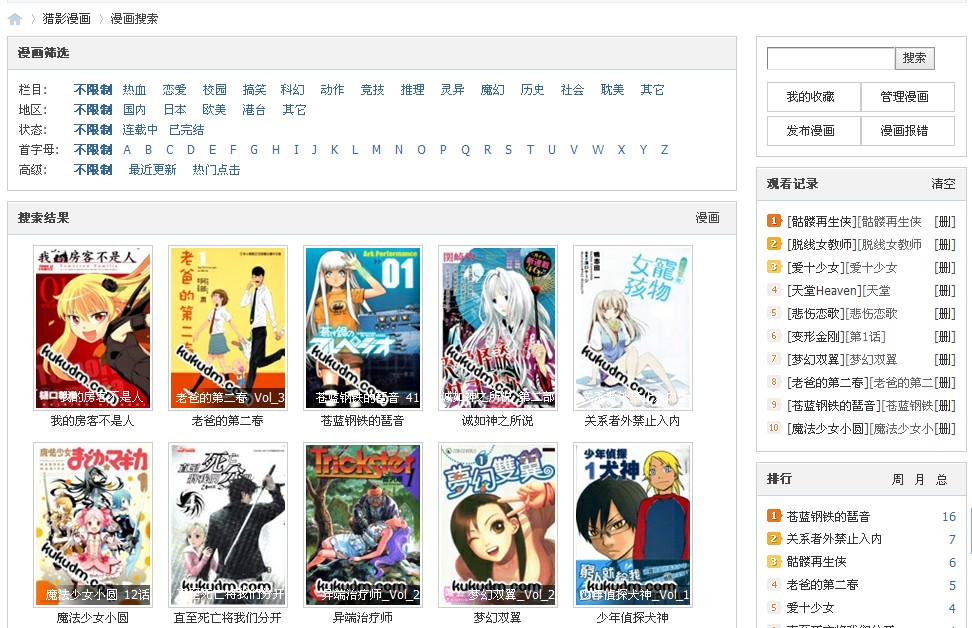Open cover thumbnail of 诚如神之所说
Screen dimensions: 972x628
(x=498, y=328)
